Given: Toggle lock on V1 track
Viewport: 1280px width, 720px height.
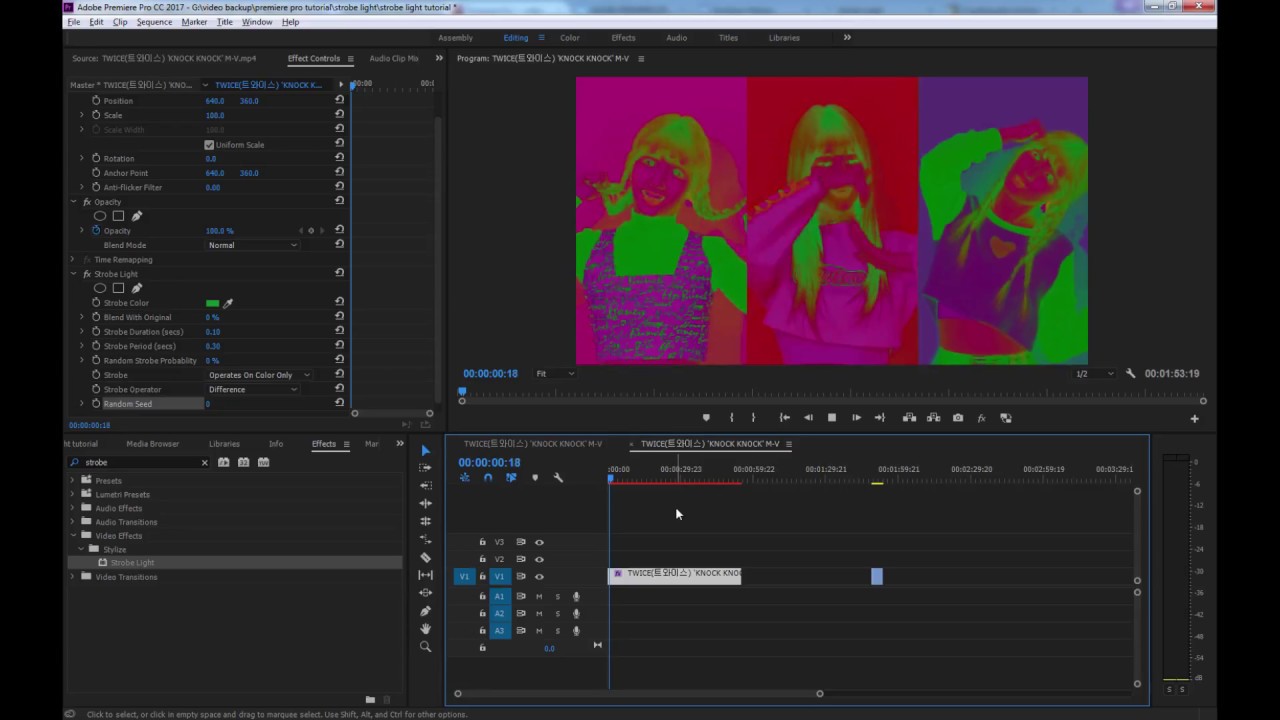Looking at the screenshot, I should pos(482,577).
